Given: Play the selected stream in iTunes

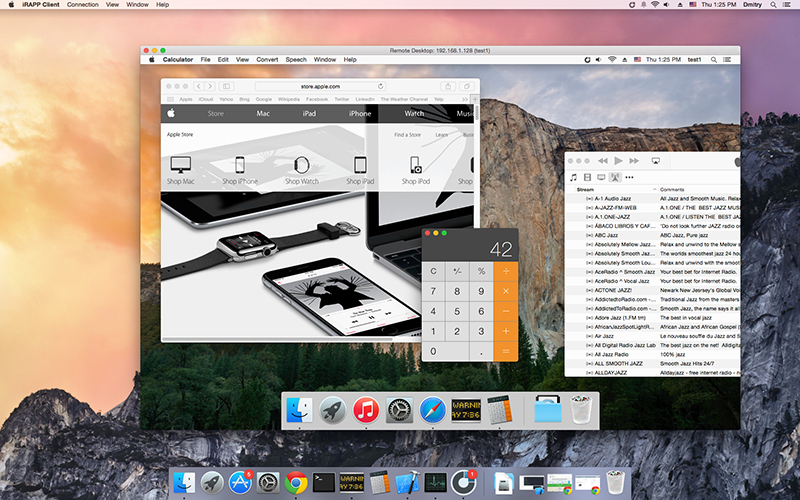Looking at the screenshot, I should (618, 161).
